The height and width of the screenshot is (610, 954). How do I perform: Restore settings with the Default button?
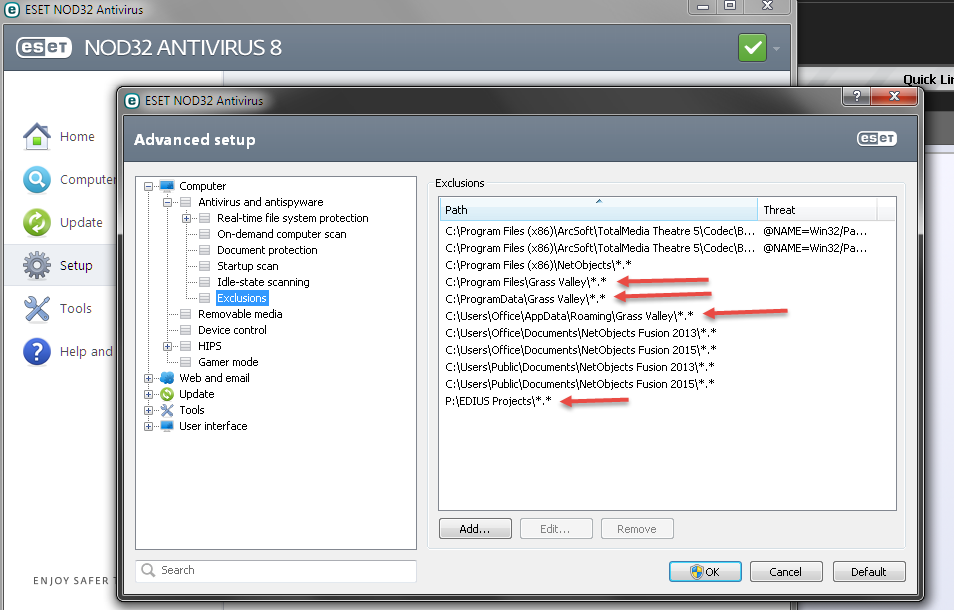pyautogui.click(x=869, y=572)
